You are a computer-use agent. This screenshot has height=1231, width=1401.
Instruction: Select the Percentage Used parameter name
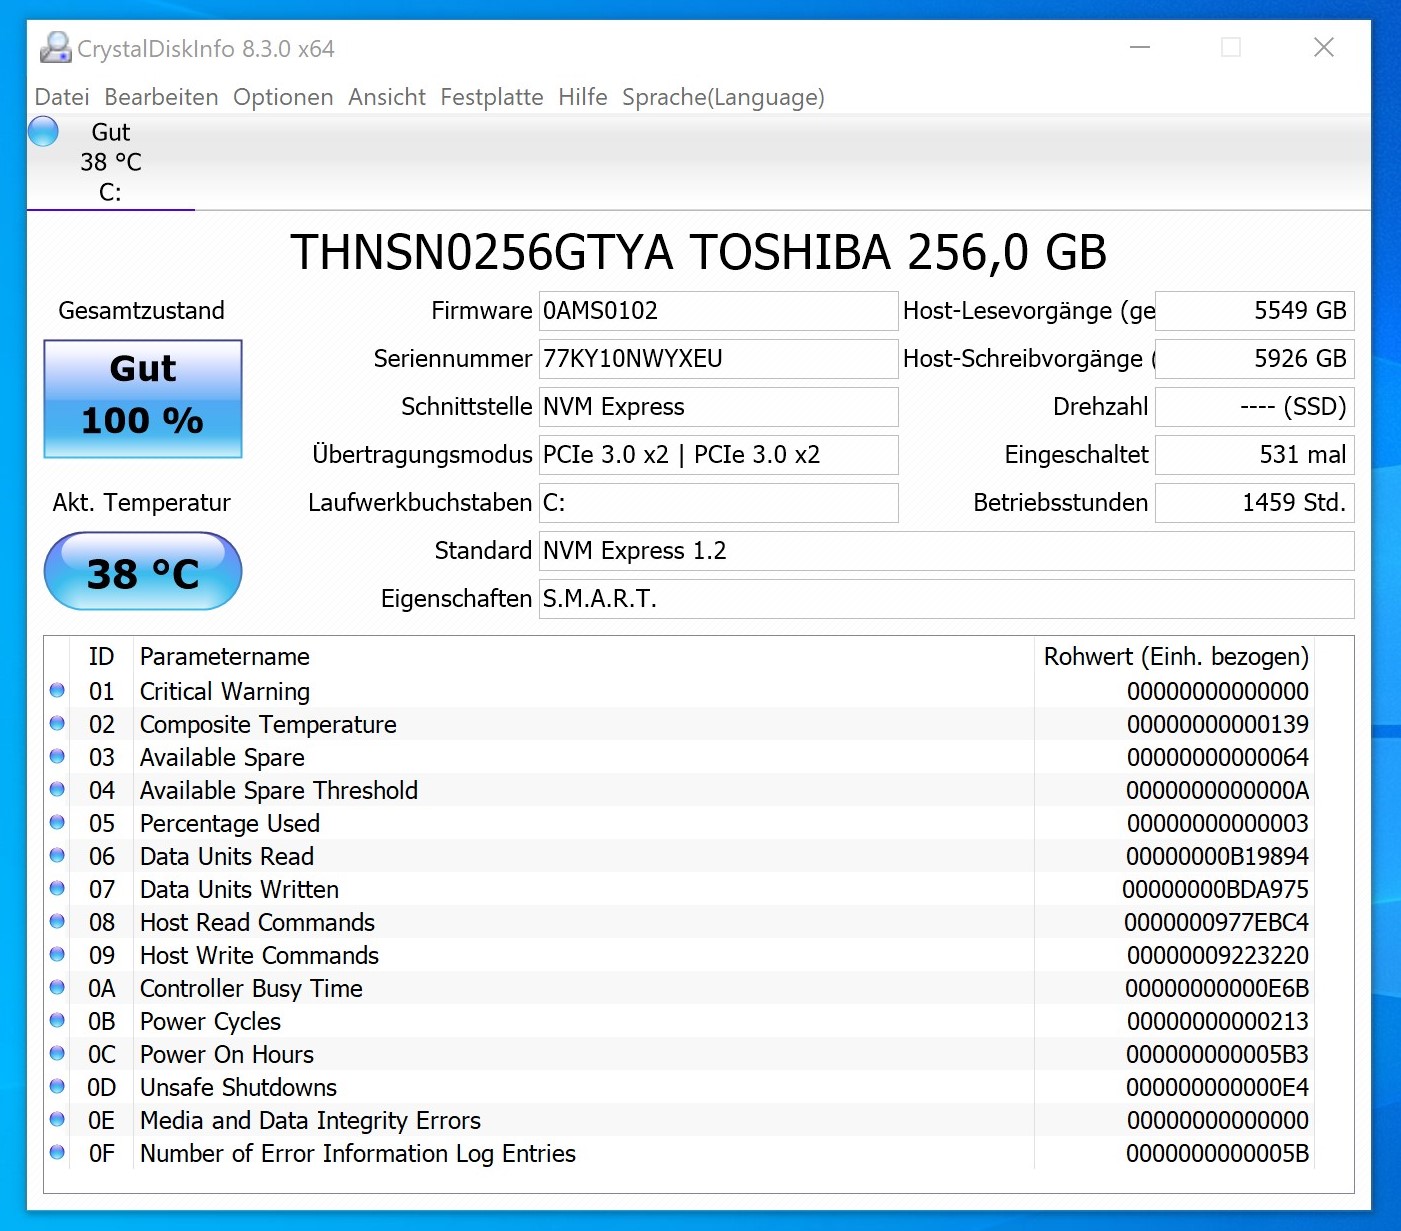(x=230, y=823)
